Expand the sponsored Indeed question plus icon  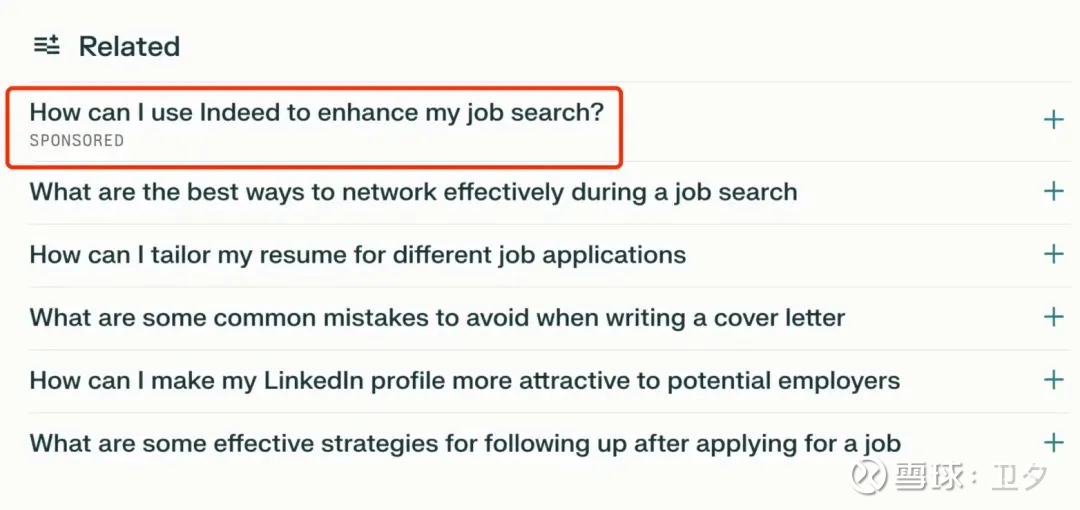tap(1053, 121)
